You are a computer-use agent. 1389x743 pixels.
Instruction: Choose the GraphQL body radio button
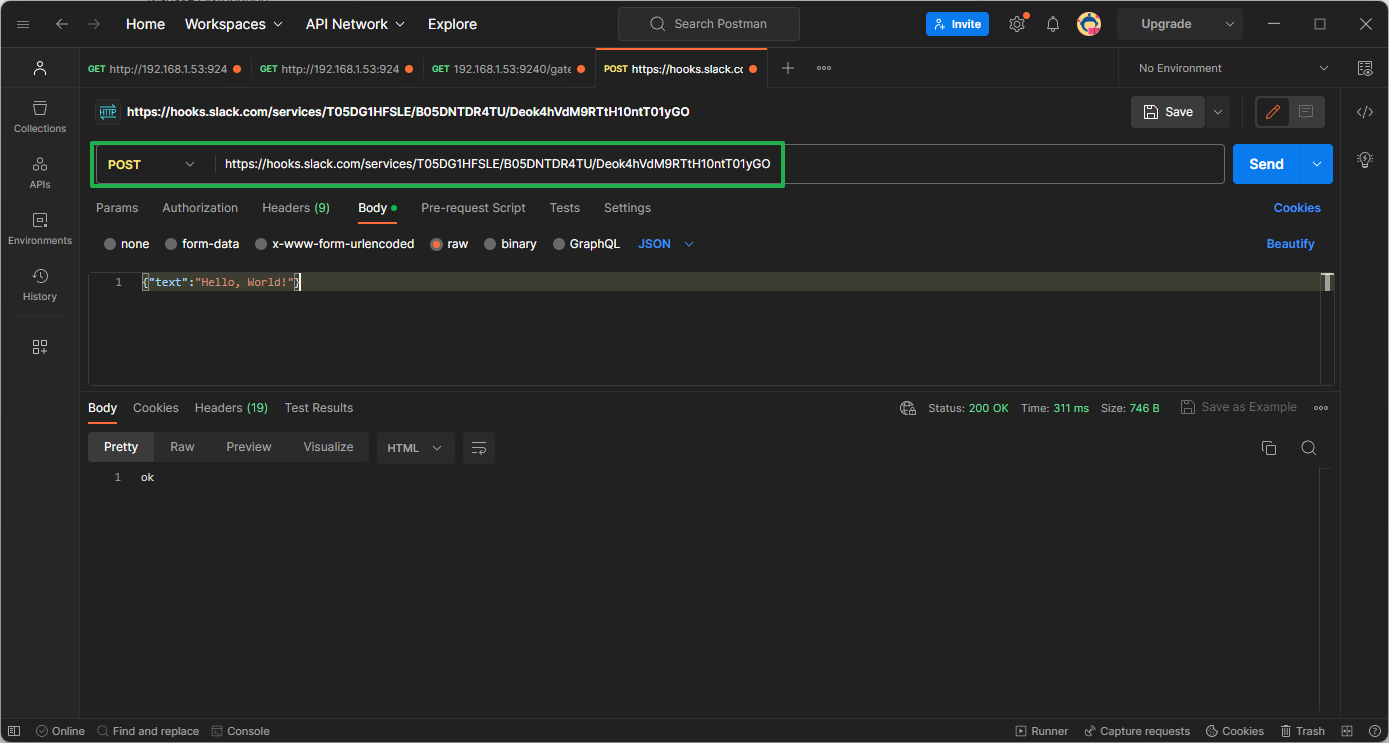point(559,244)
